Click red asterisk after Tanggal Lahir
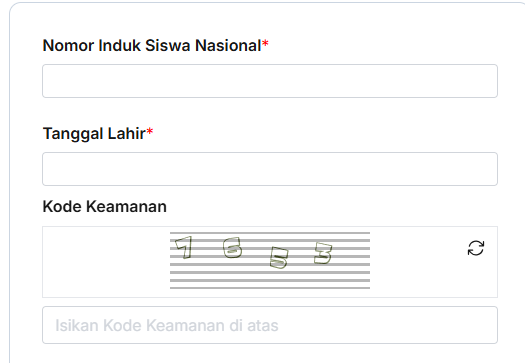The height and width of the screenshot is (363, 525). (x=150, y=131)
